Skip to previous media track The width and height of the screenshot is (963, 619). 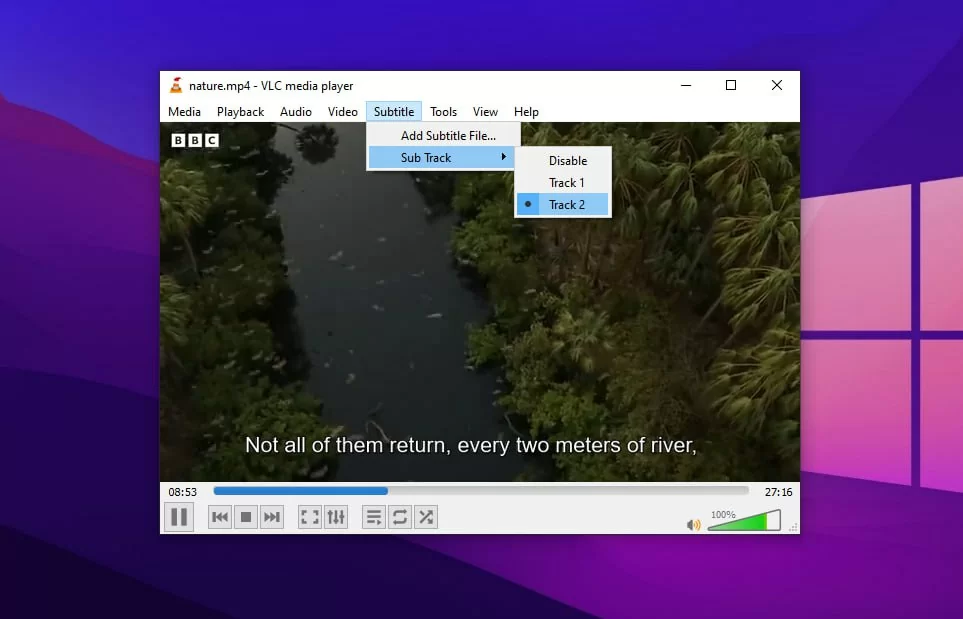(220, 517)
